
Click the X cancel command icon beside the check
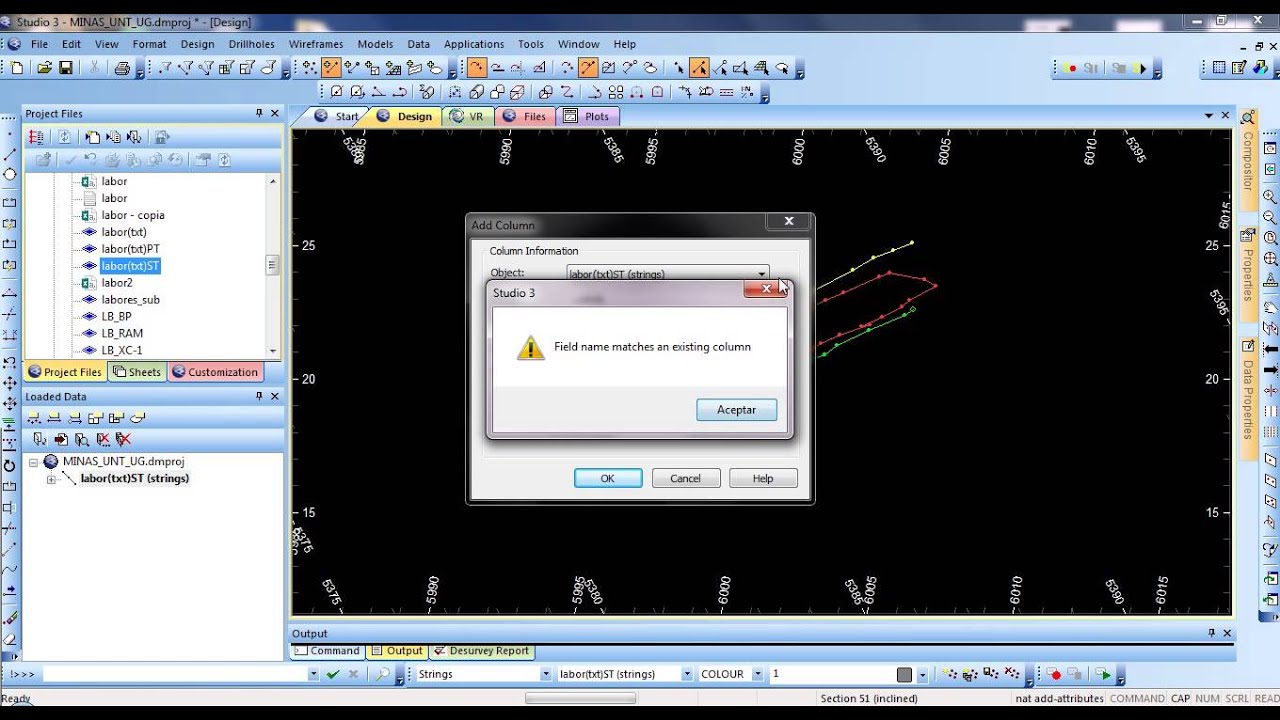tap(353, 674)
